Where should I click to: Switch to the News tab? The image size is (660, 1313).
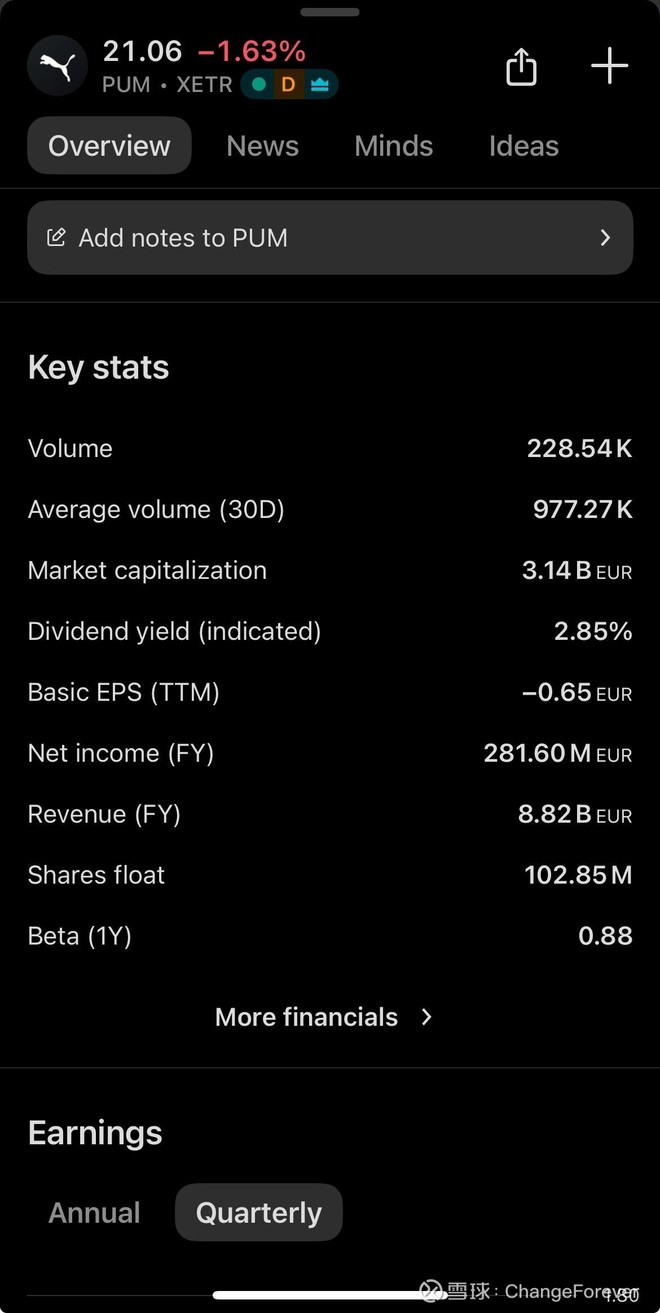[262, 146]
